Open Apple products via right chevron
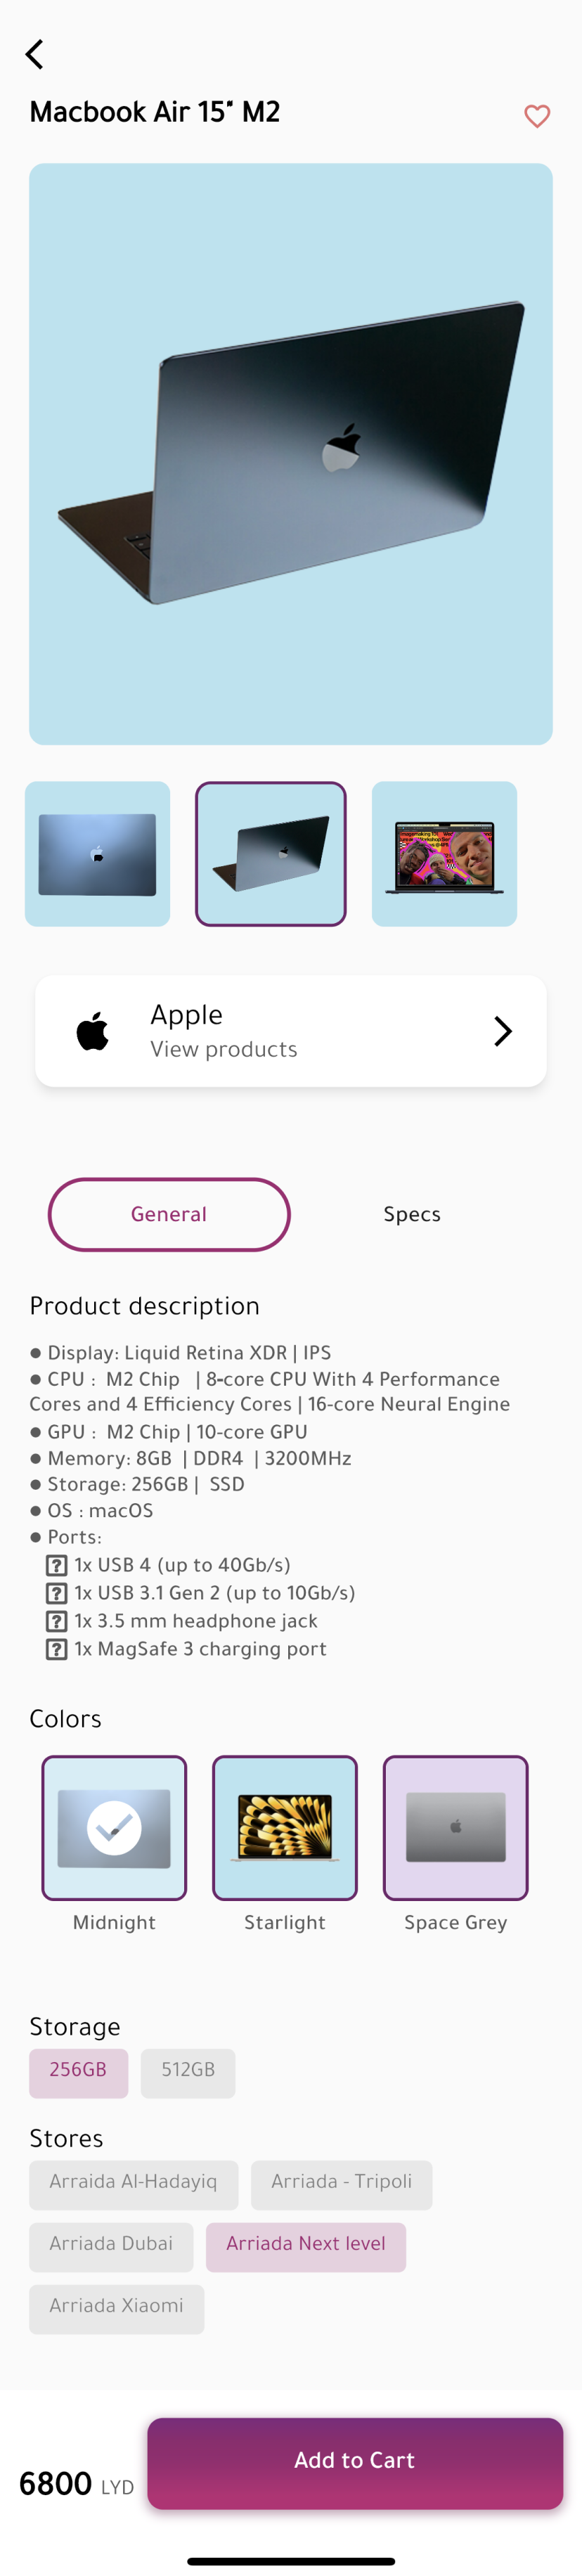The height and width of the screenshot is (2576, 582). (x=502, y=1031)
